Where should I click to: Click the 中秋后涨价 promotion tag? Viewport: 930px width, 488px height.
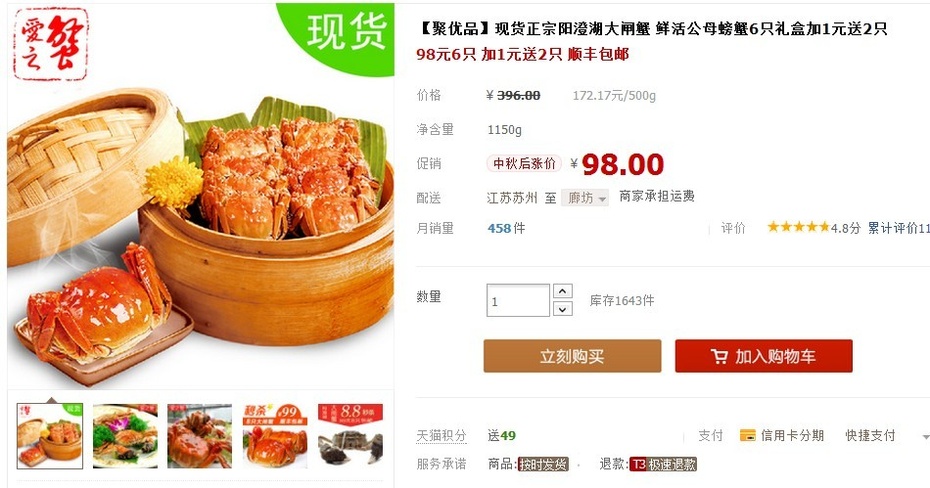pyautogui.click(x=524, y=164)
